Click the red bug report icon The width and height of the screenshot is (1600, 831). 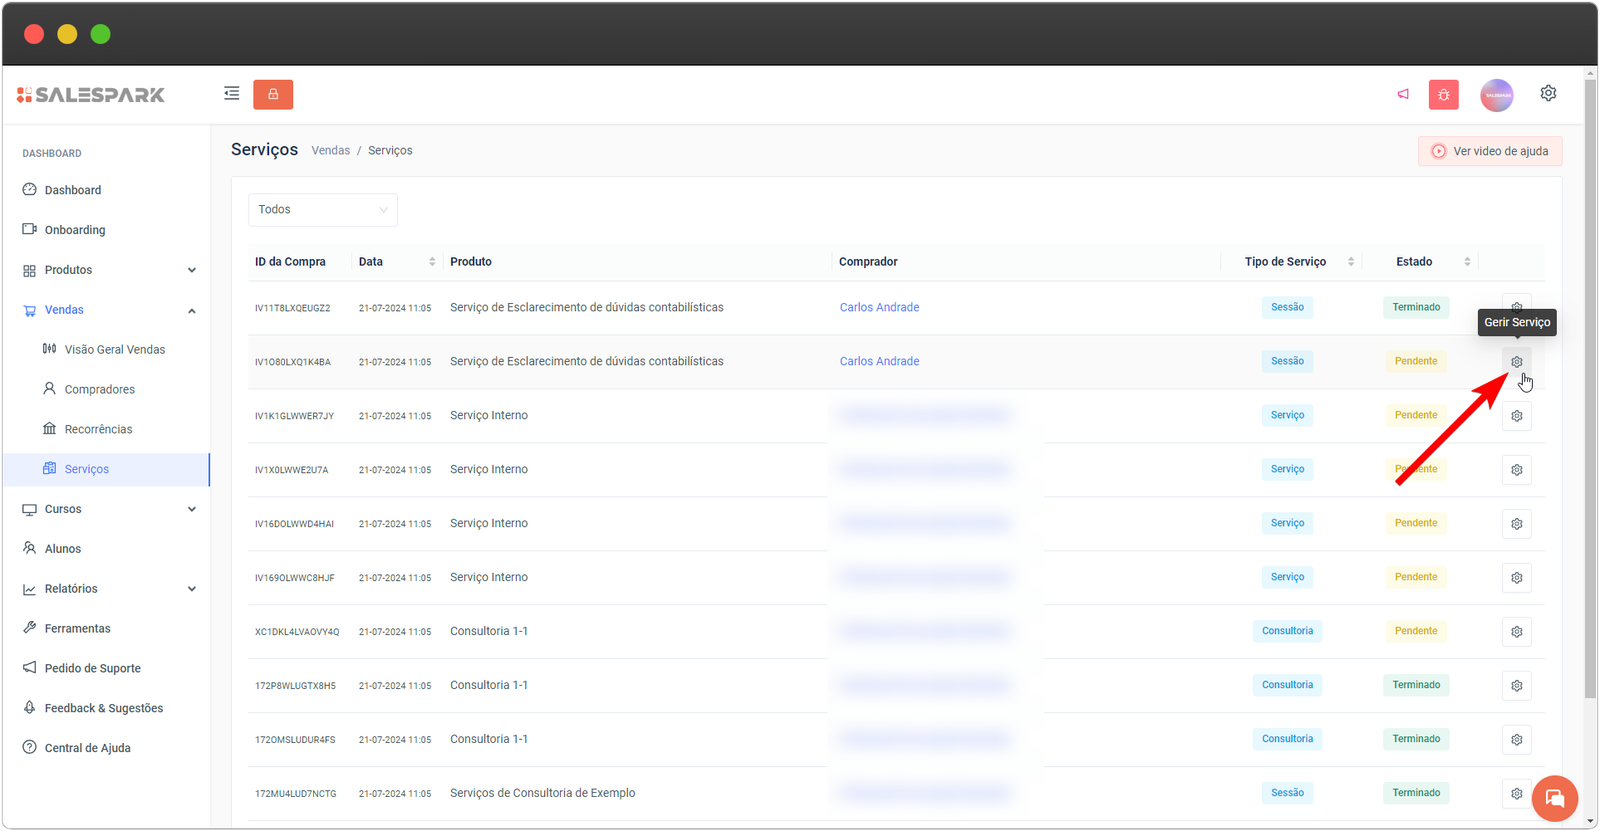(x=1443, y=95)
